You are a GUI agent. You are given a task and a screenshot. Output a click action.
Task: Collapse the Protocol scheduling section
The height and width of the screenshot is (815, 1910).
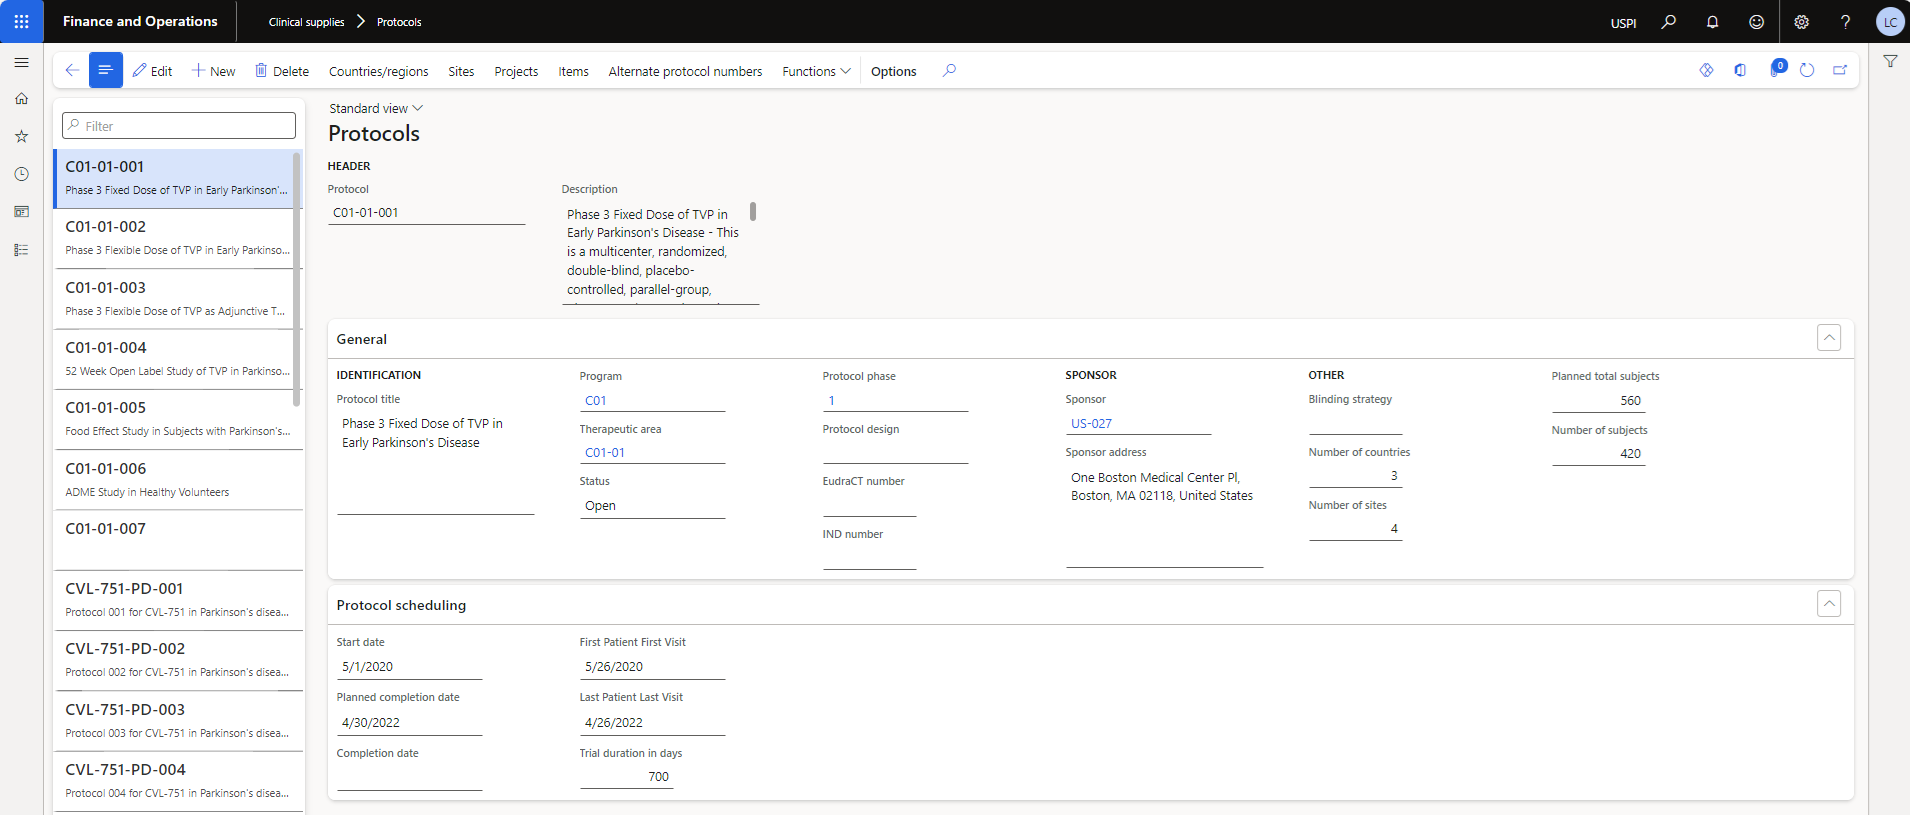point(1828,604)
